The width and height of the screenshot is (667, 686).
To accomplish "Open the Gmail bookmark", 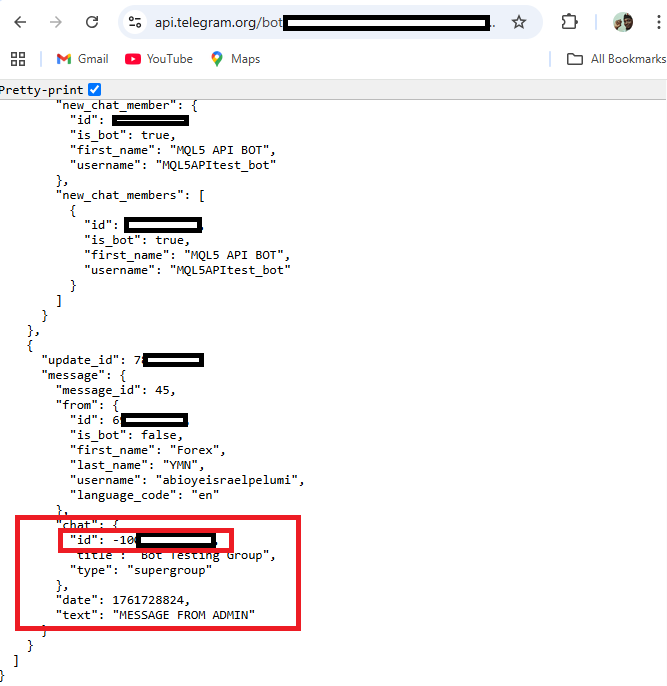I will click(82, 59).
